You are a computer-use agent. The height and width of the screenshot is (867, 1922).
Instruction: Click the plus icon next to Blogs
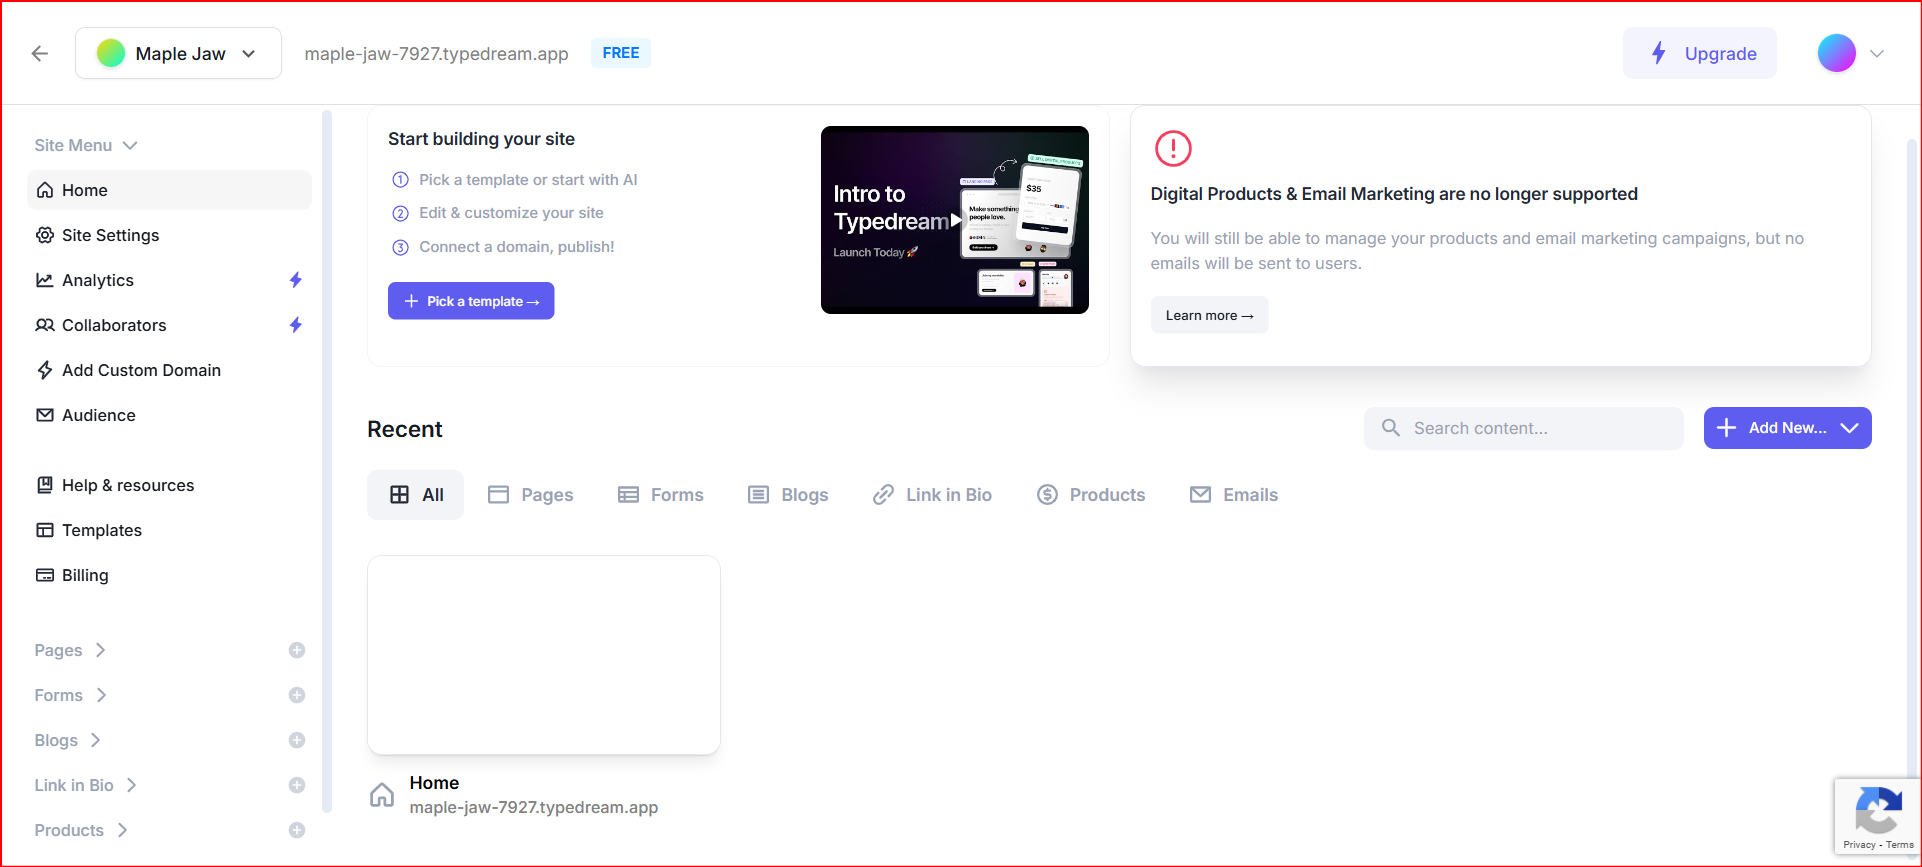click(297, 740)
